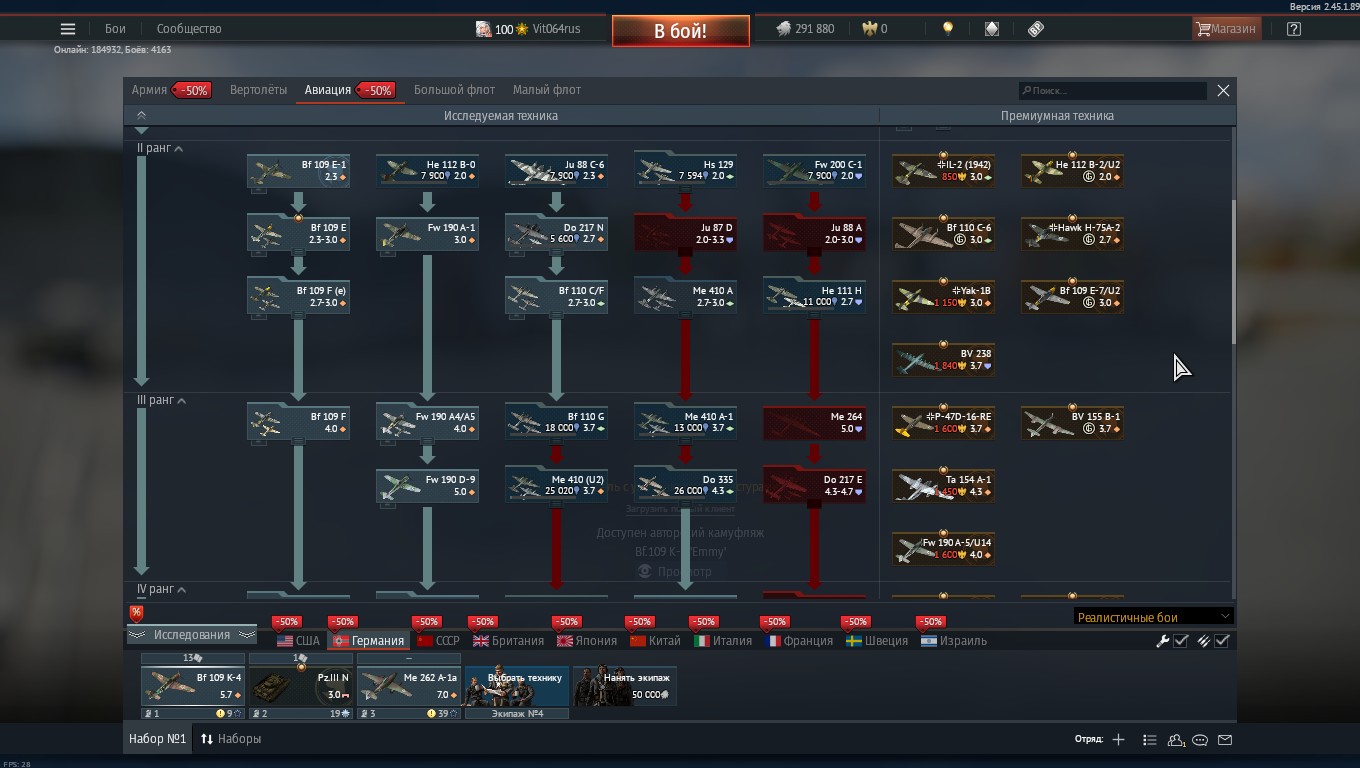Image resolution: width=1360 pixels, height=768 pixels.
Task: Click the В бой! battle button
Action: [x=681, y=31]
